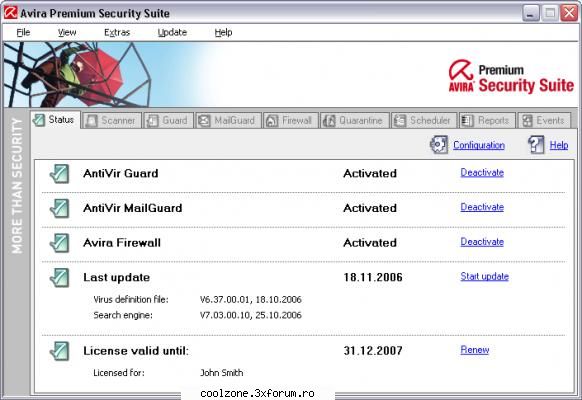
Task: Click the Avira umbrella icon in title bar
Action: point(10,13)
